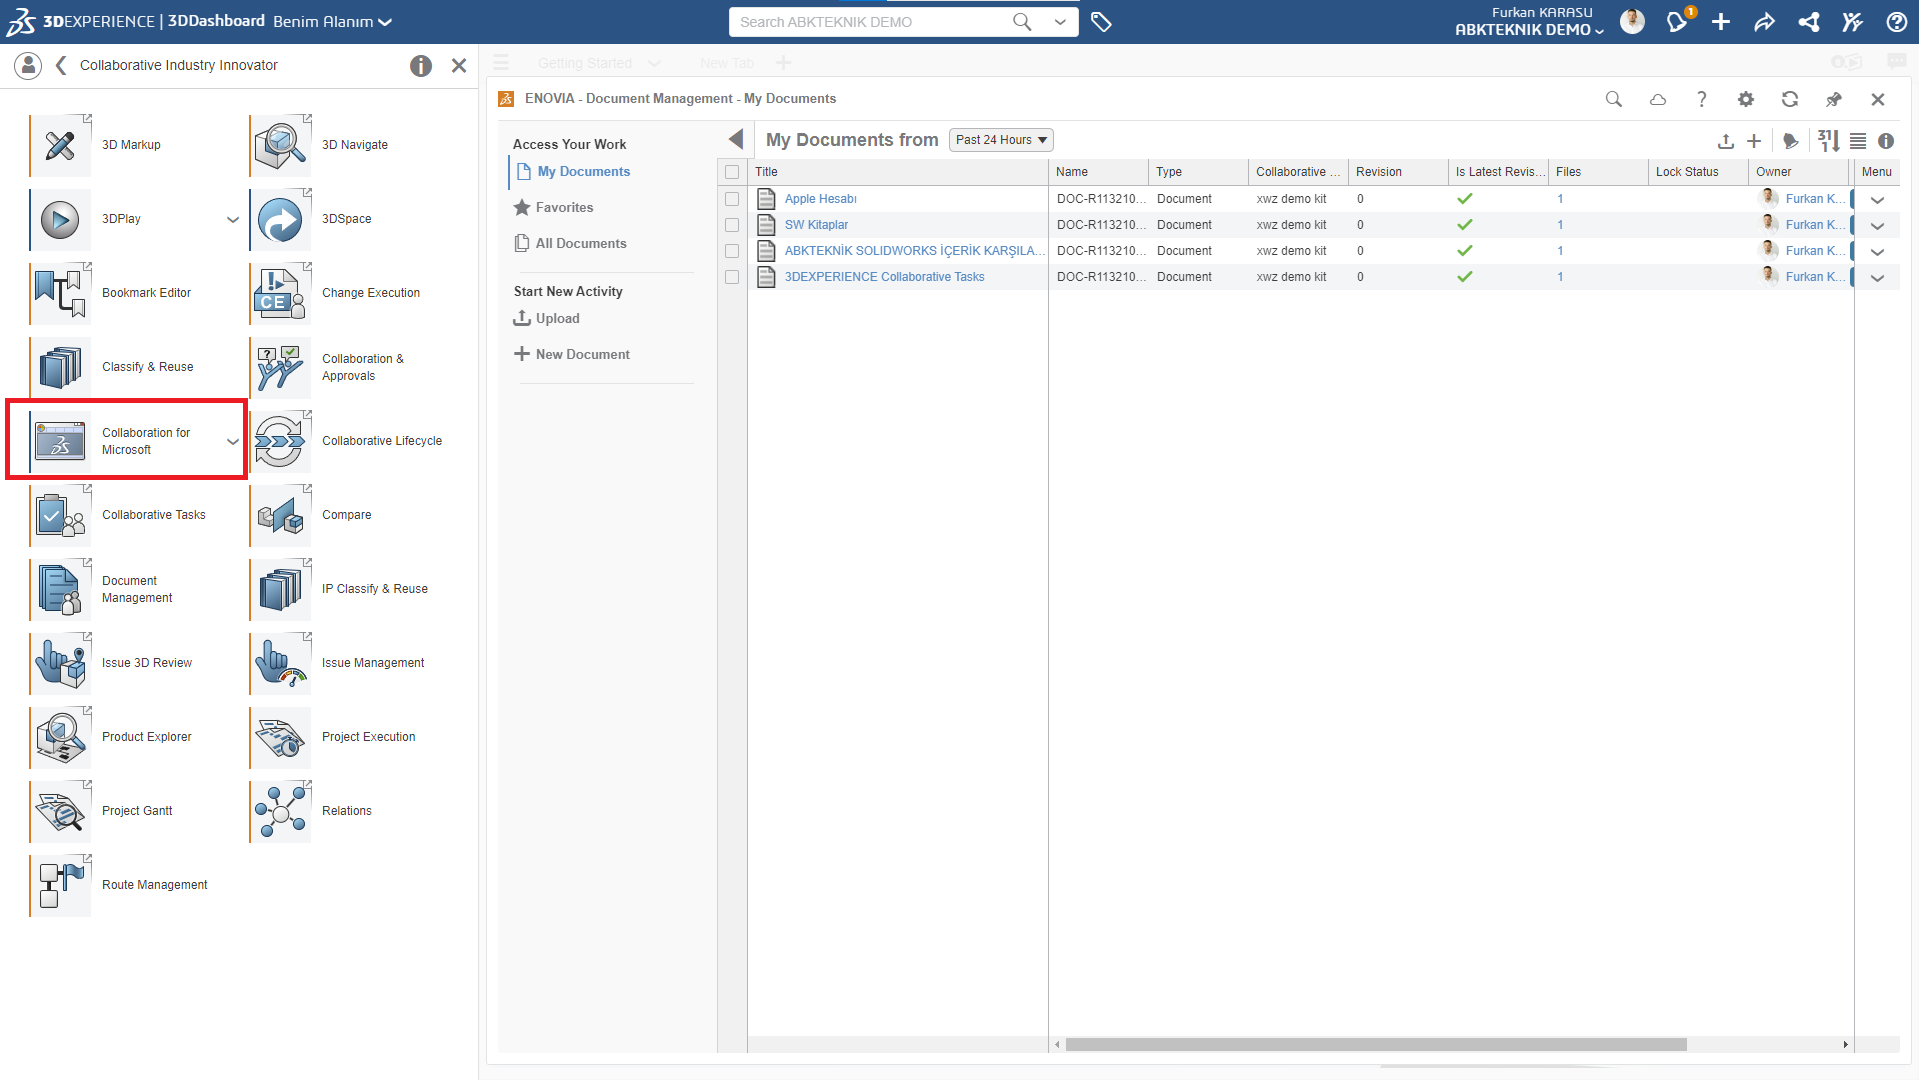Click the Route Management app icon
Image resolution: width=1919 pixels, height=1080 pixels.
click(x=60, y=885)
